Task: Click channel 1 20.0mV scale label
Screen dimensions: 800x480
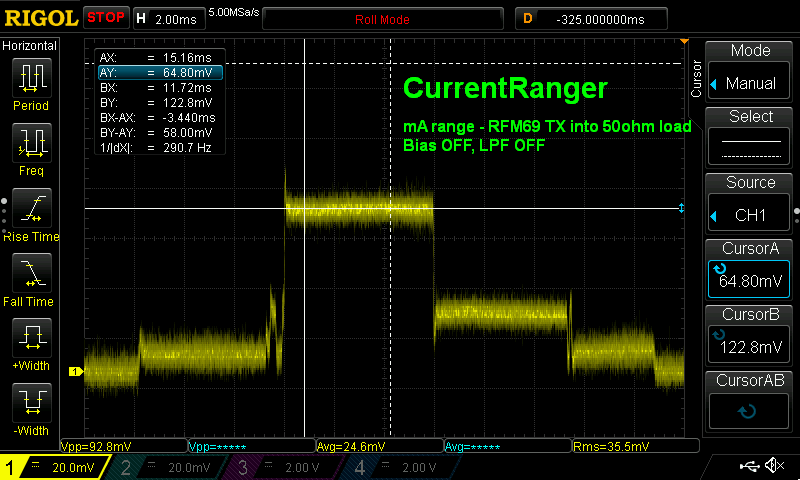Action: click(73, 467)
